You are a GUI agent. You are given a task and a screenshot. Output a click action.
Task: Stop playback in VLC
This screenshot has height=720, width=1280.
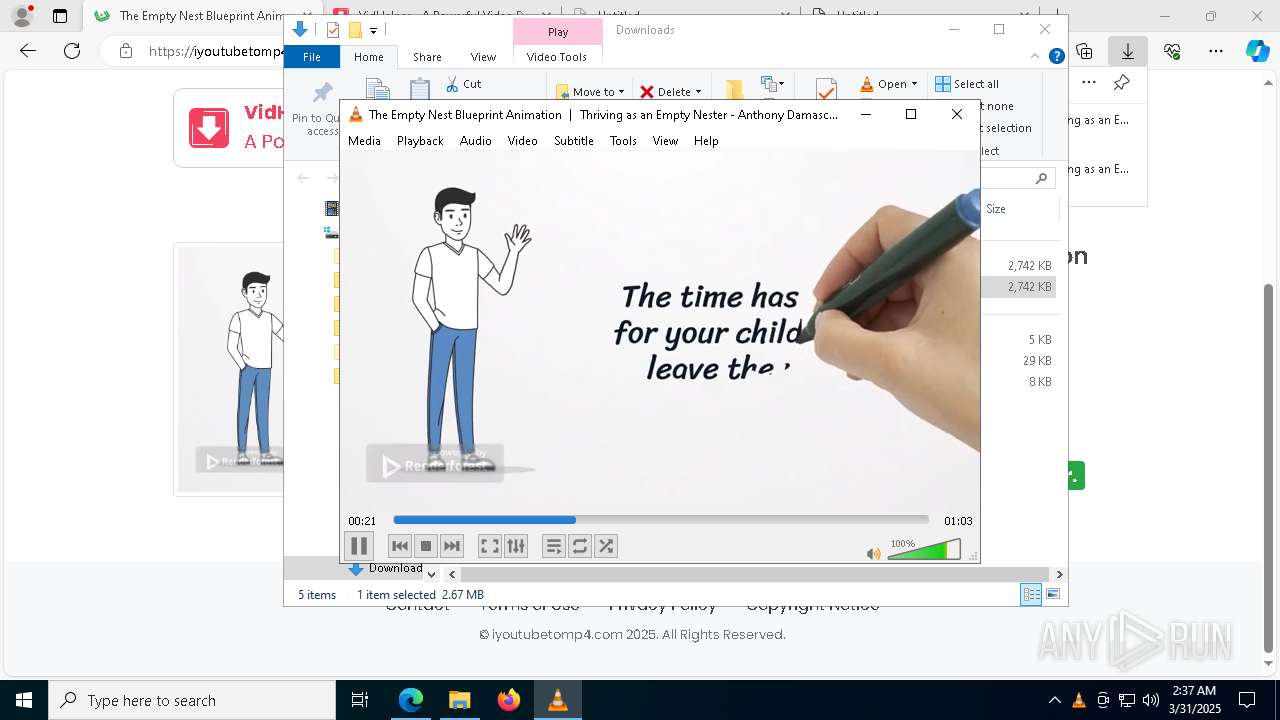426,546
